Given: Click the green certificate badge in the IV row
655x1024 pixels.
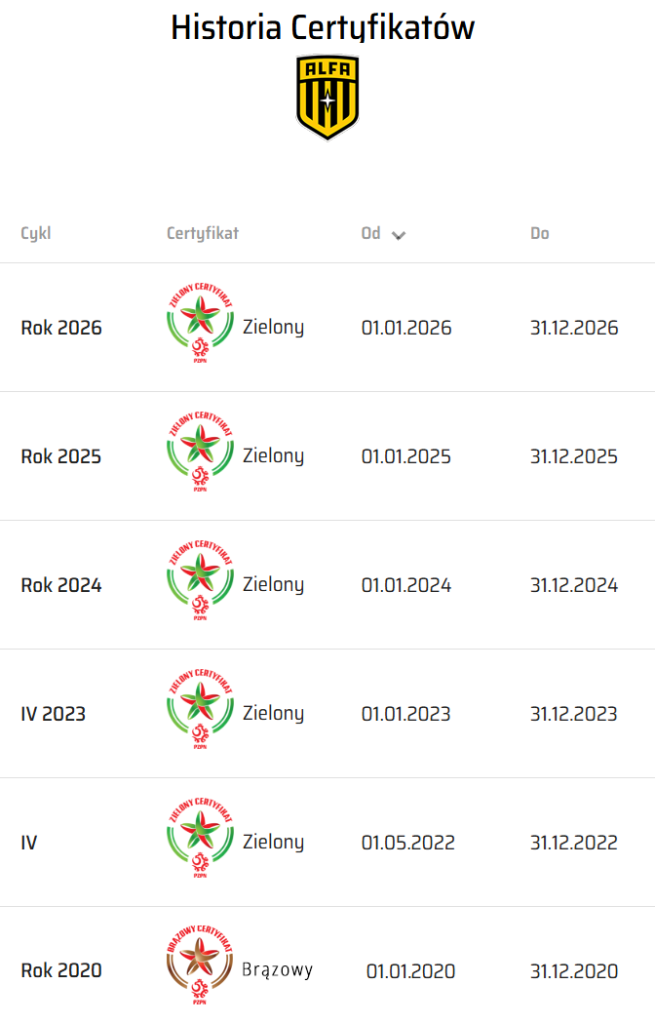Looking at the screenshot, I should [200, 842].
